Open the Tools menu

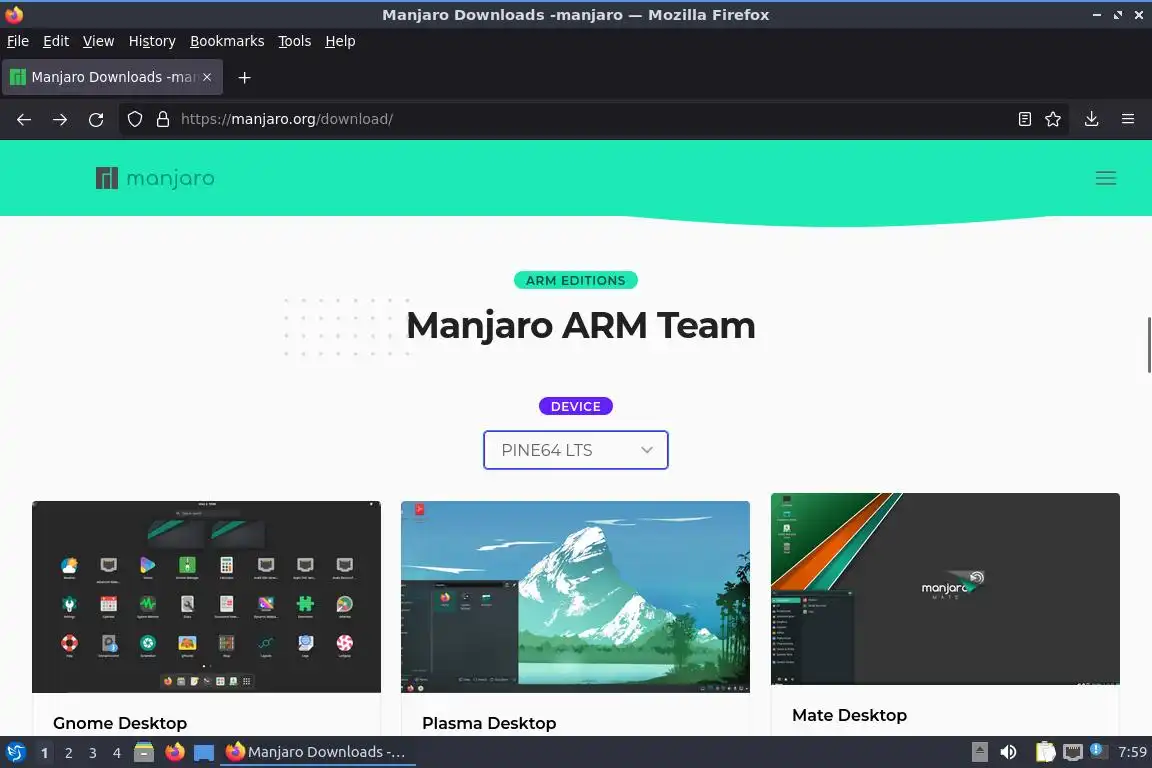click(295, 41)
